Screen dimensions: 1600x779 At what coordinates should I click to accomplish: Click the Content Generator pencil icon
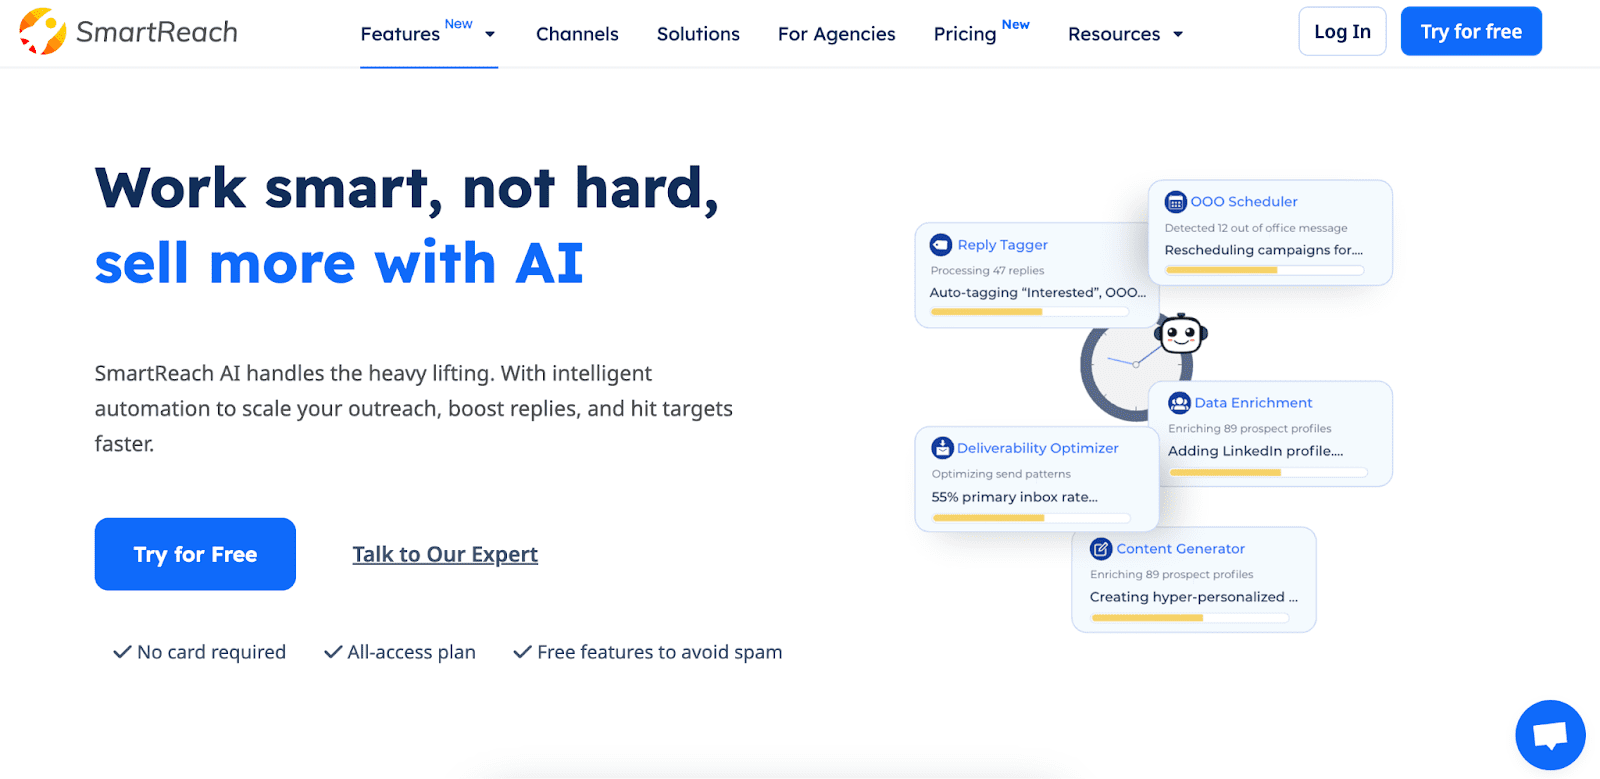pos(1101,549)
